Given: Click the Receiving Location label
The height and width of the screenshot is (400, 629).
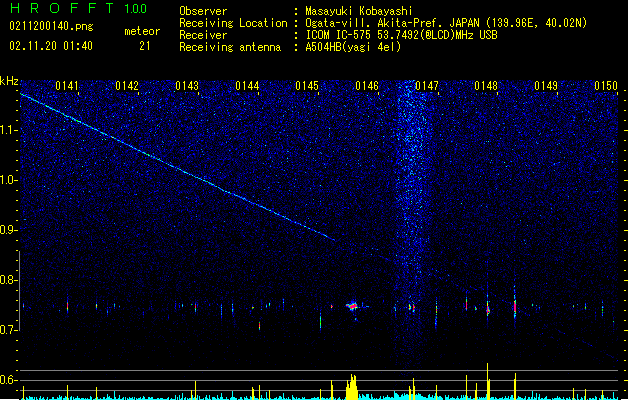Looking at the screenshot, I should [x=233, y=23].
